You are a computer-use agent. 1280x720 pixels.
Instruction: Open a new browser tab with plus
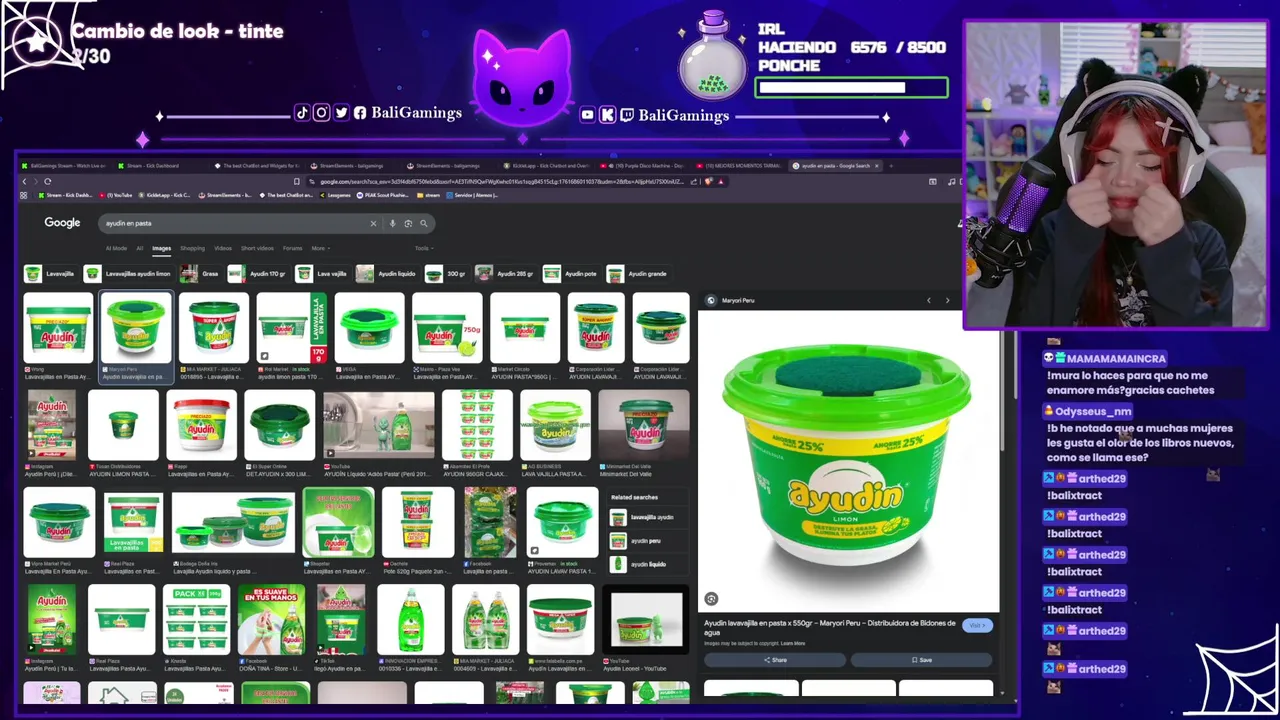pos(891,166)
